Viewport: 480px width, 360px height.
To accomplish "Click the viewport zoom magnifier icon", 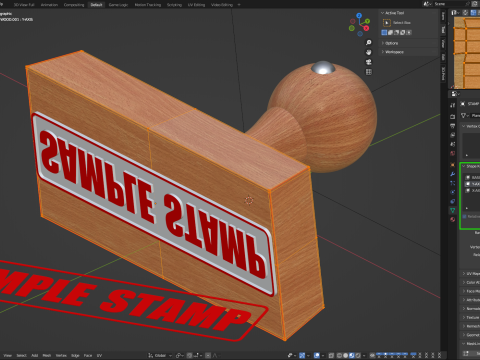I will click(369, 43).
